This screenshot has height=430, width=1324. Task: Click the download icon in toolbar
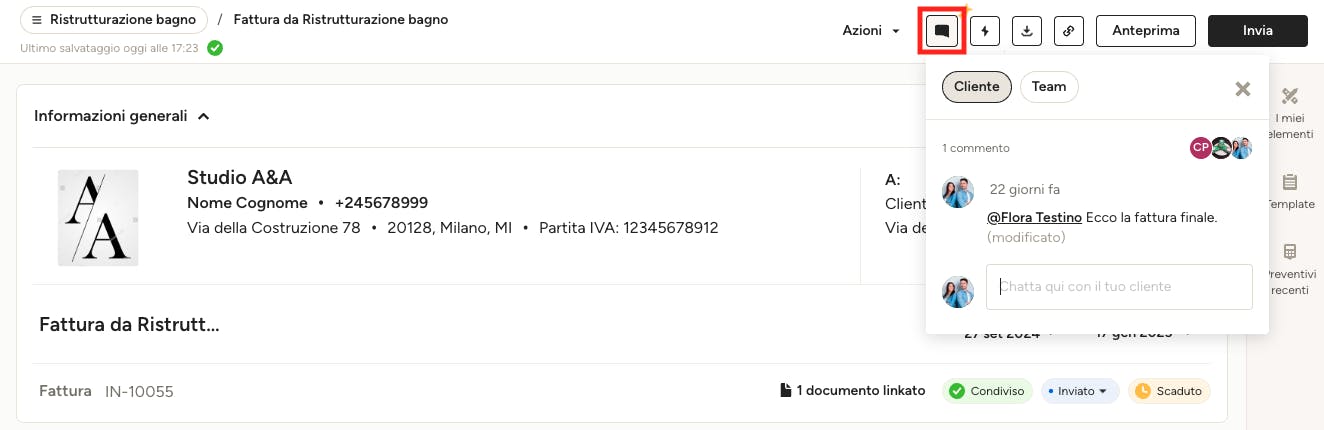pos(1027,31)
